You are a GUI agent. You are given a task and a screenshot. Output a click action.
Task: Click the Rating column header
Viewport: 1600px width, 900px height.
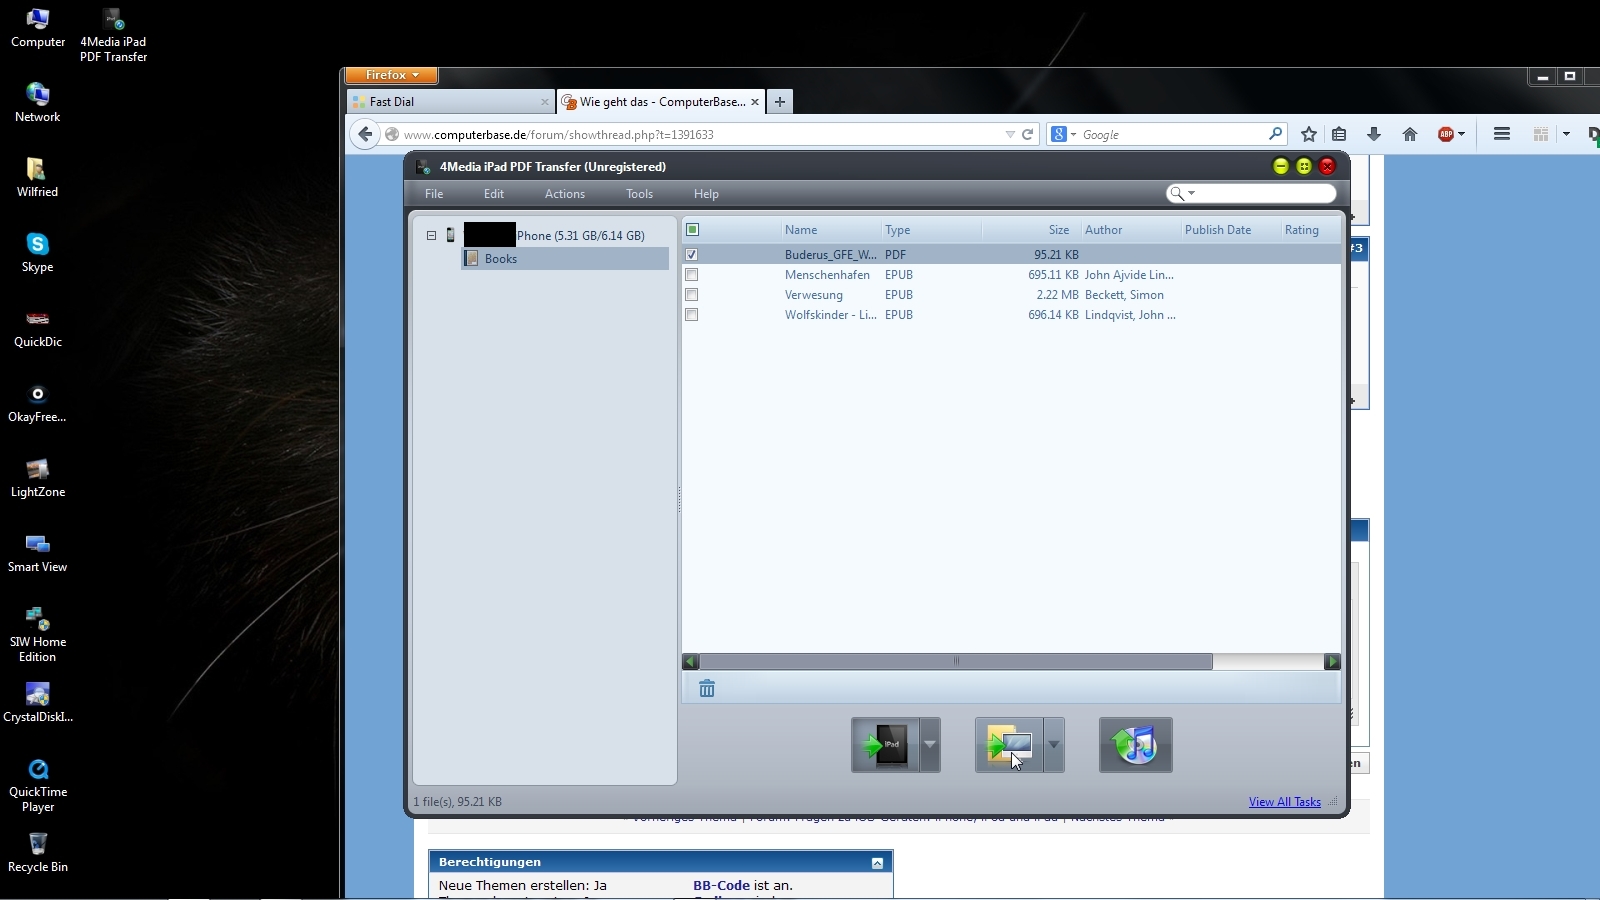click(x=1311, y=230)
